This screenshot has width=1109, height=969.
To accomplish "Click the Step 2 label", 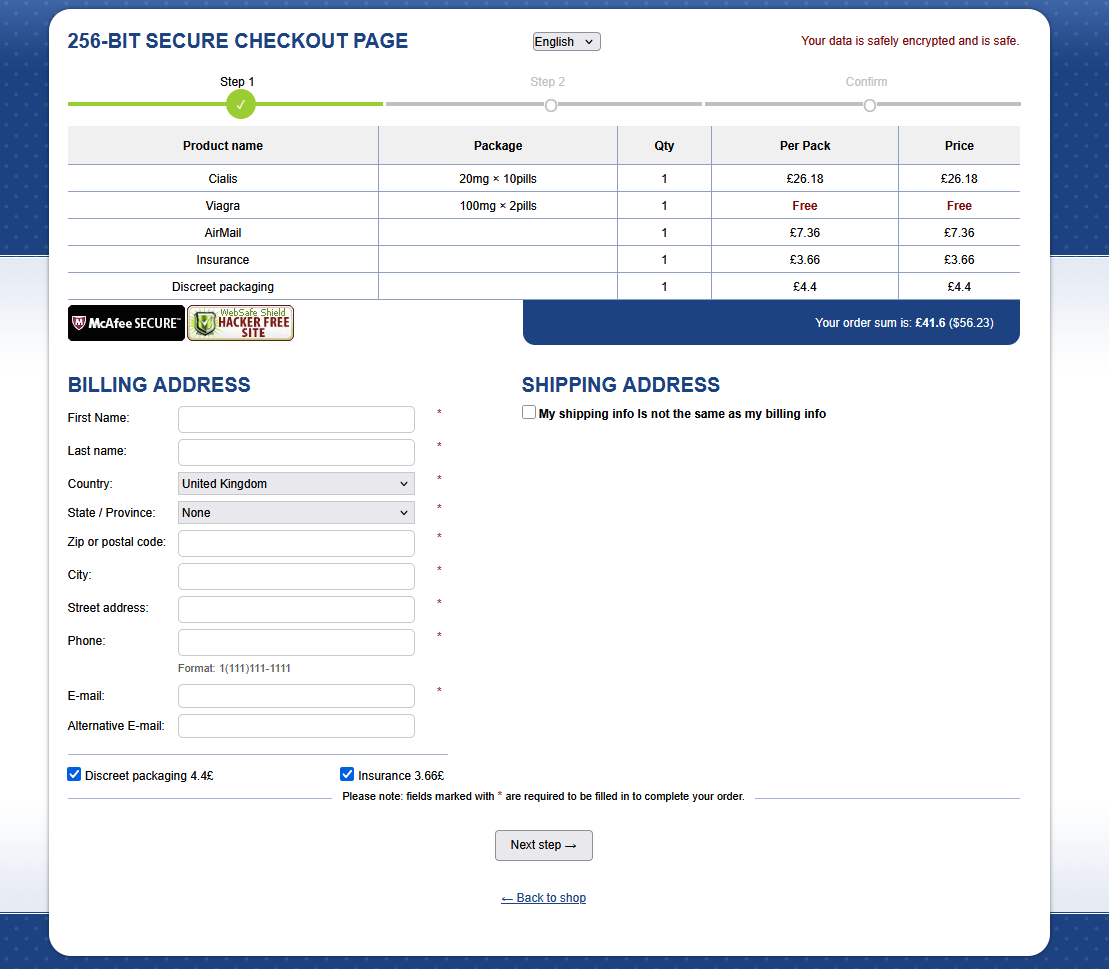I will tap(547, 82).
